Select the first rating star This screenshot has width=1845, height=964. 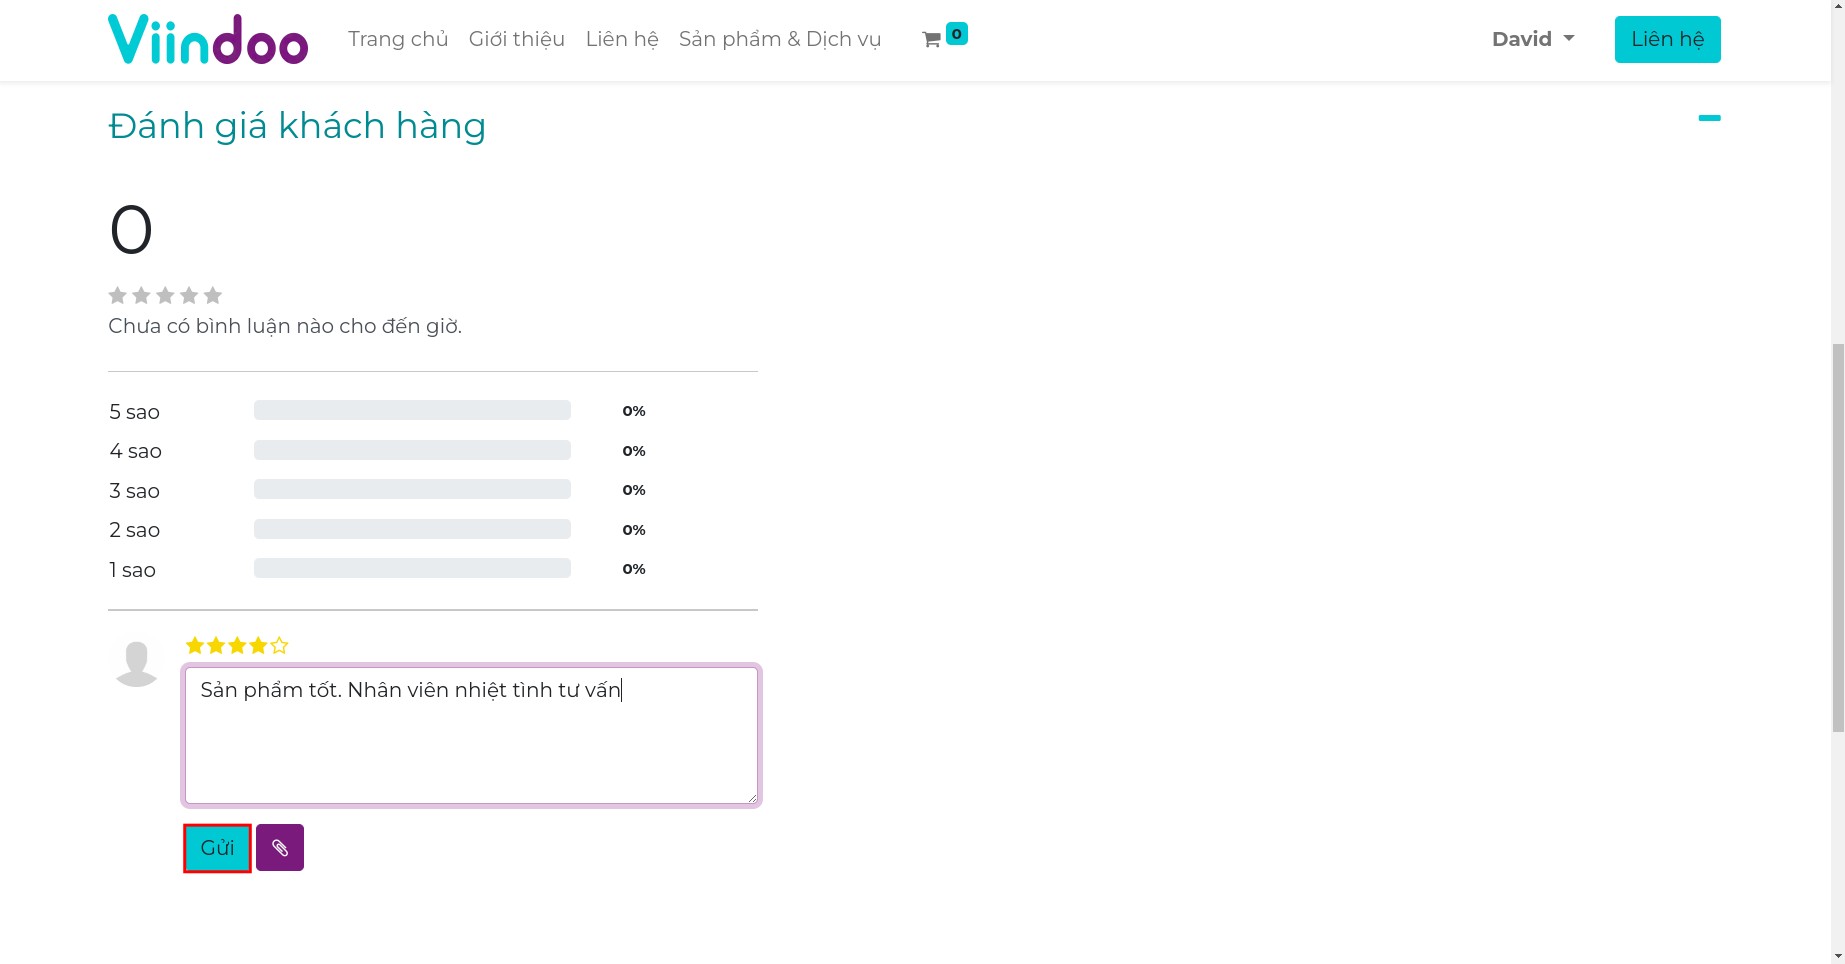click(195, 646)
